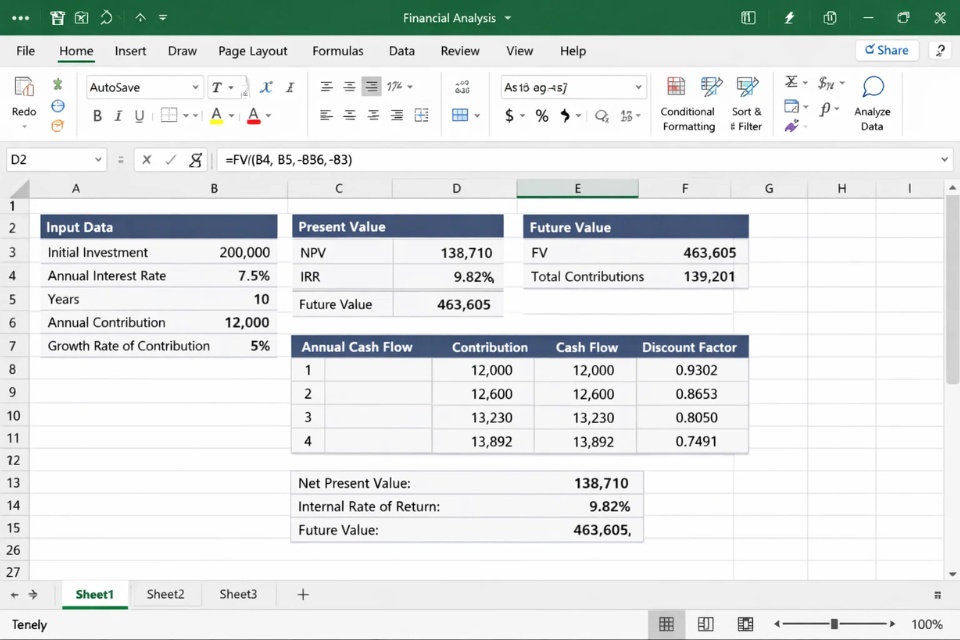The height and width of the screenshot is (640, 960).
Task: Add a new worksheet with the plus button
Action: click(302, 594)
